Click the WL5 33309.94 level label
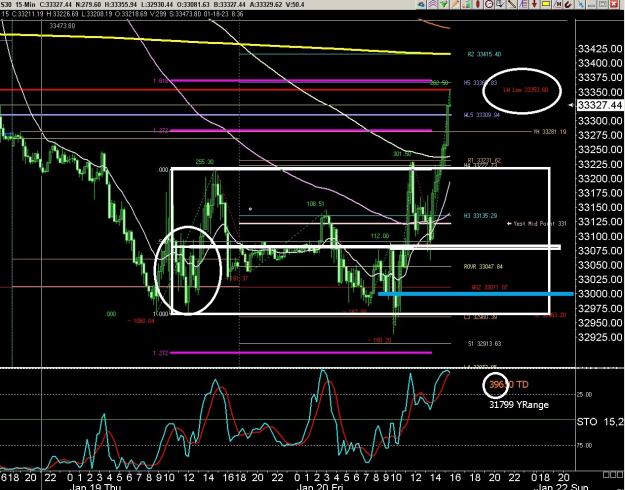This screenshot has width=625, height=490. pyautogui.click(x=482, y=115)
